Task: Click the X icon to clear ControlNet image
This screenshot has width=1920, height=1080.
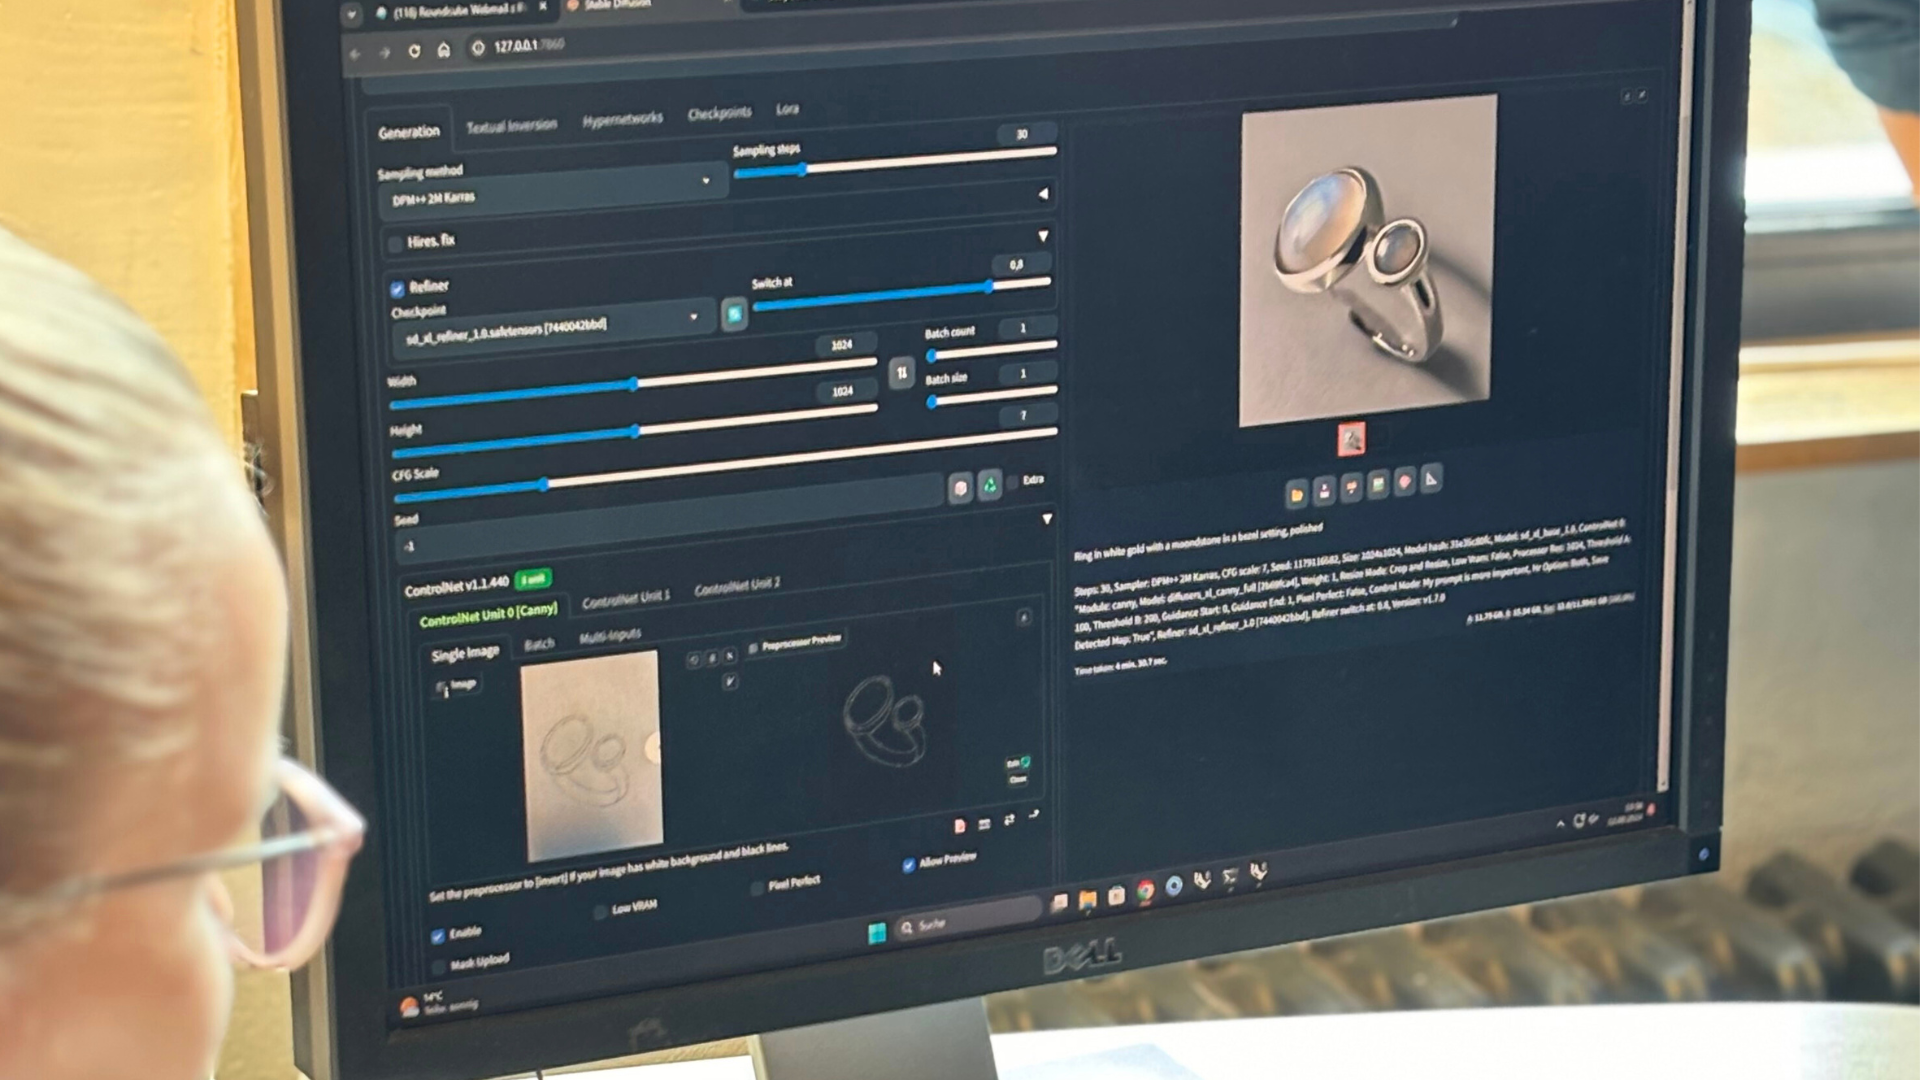Action: click(729, 656)
